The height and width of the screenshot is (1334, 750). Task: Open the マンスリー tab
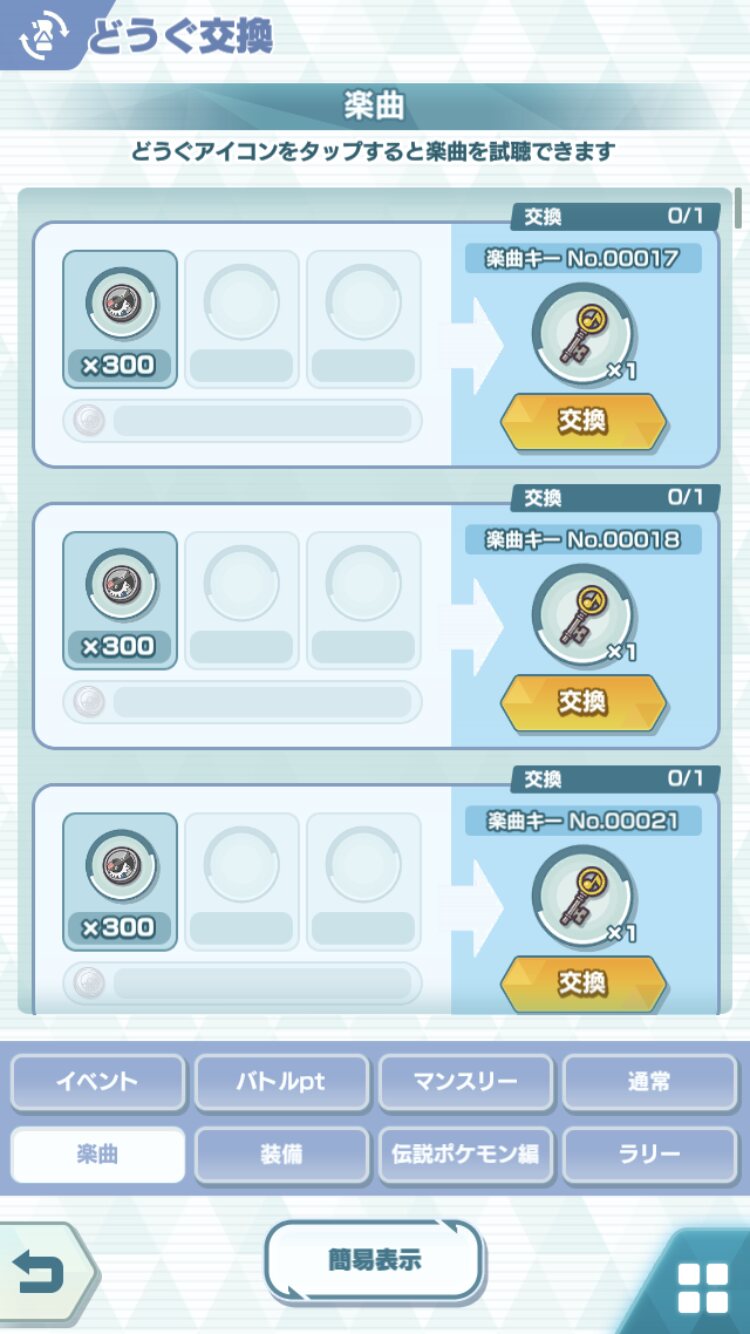point(465,1082)
